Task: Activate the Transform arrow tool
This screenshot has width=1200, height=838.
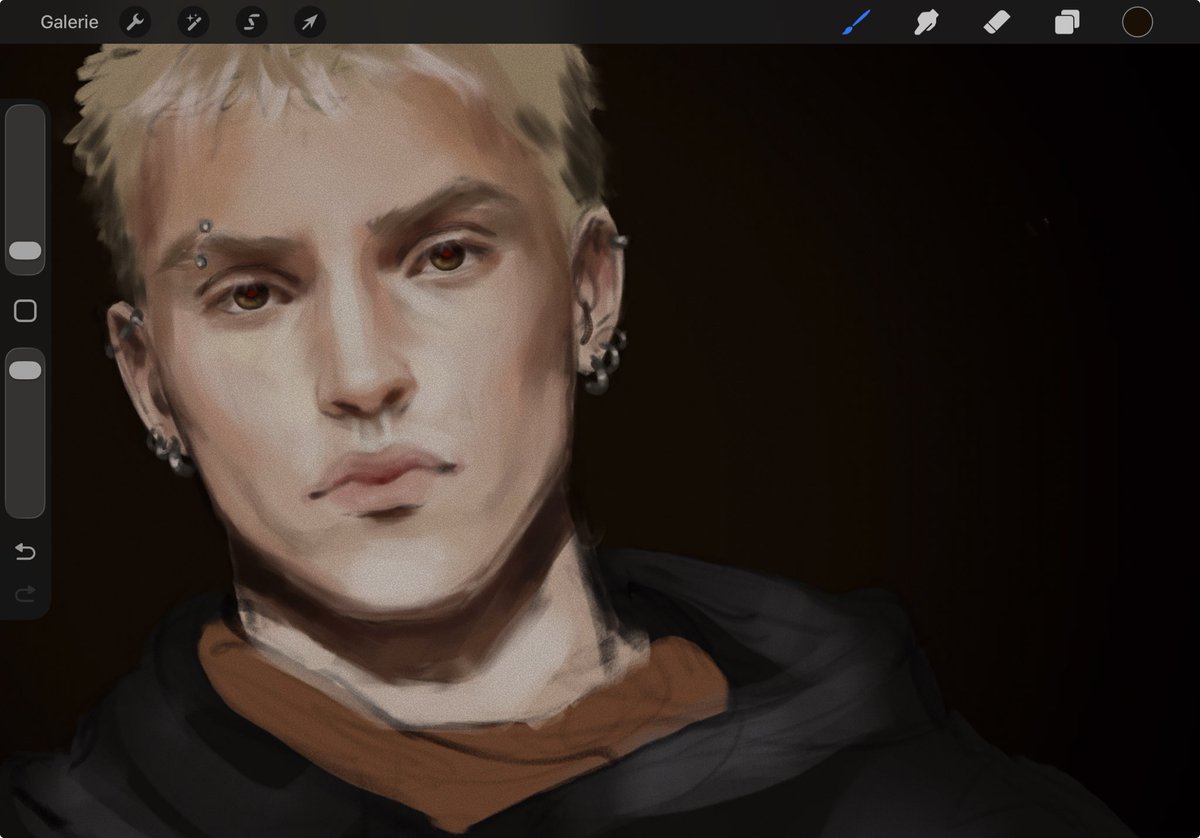Action: (310, 22)
